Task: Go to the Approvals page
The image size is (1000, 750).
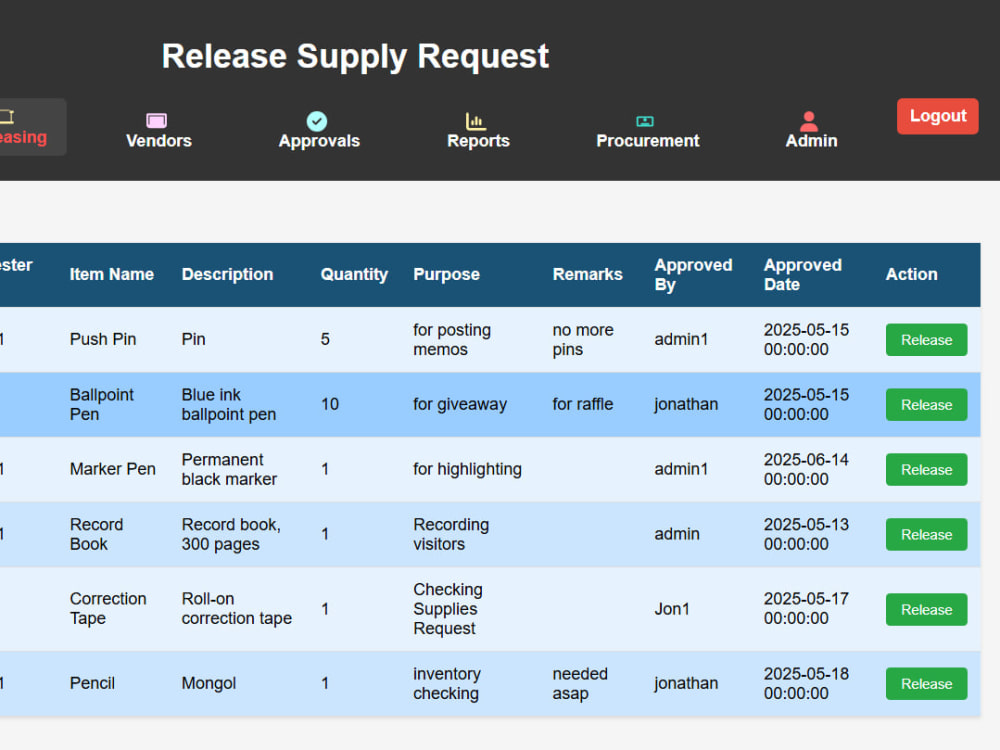Action: 319,141
